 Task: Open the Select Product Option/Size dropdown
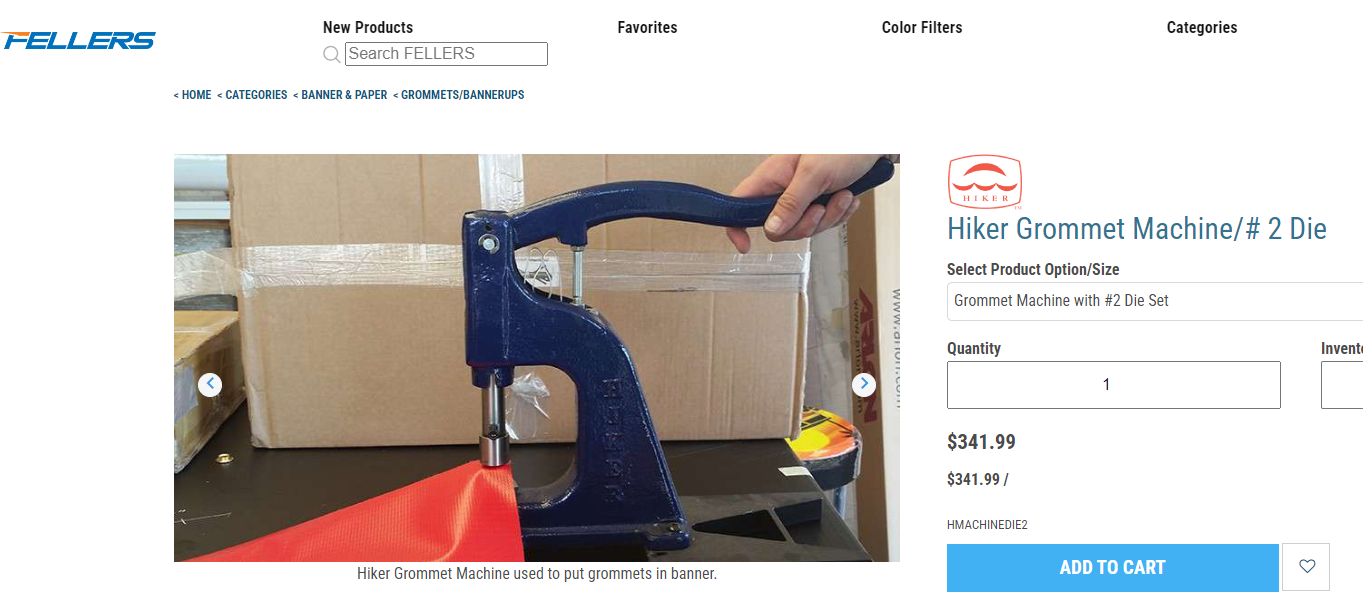tap(1155, 301)
